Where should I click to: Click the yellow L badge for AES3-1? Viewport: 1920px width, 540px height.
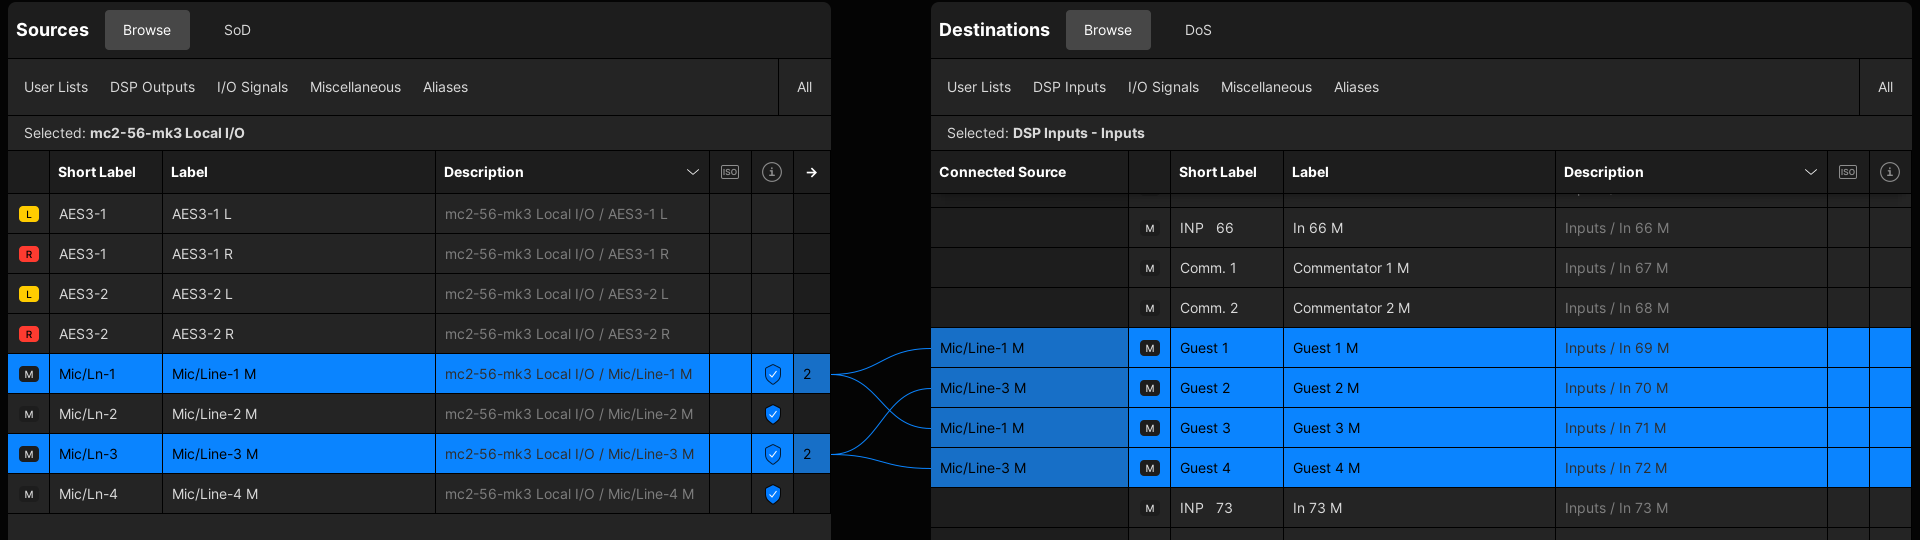coord(29,214)
